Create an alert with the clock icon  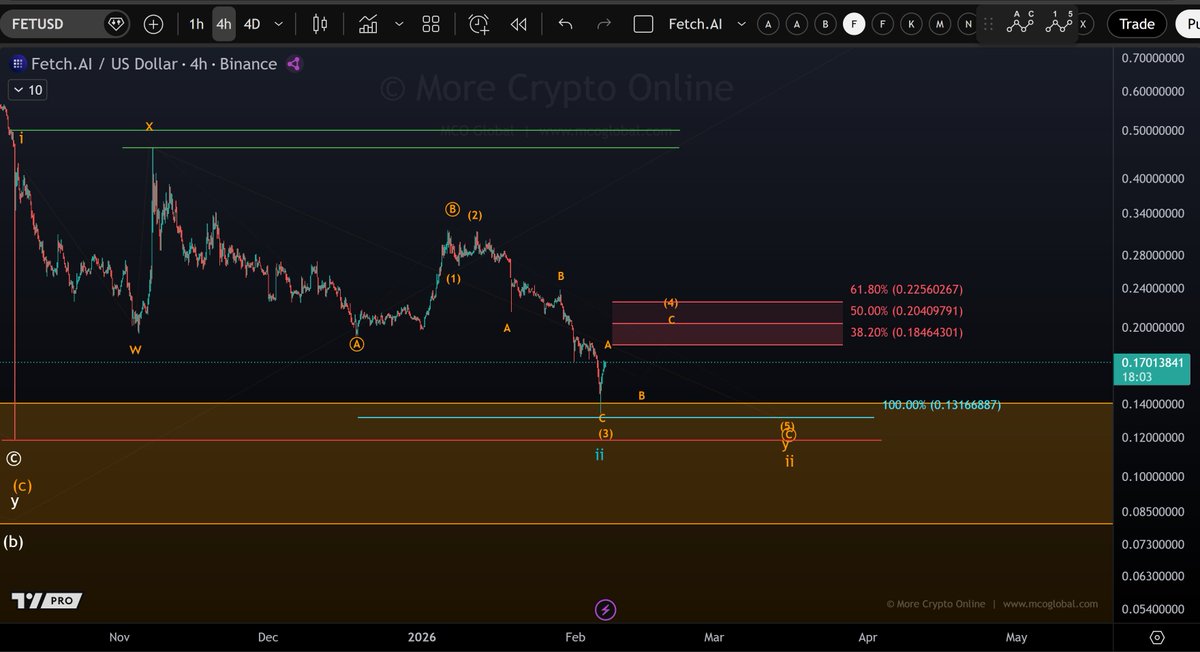(x=479, y=24)
